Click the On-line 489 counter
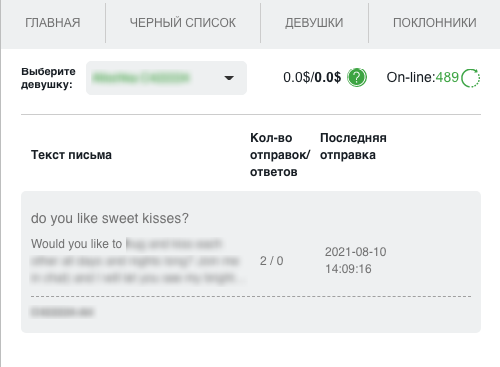Viewport: 500px width, 367px height. point(423,77)
